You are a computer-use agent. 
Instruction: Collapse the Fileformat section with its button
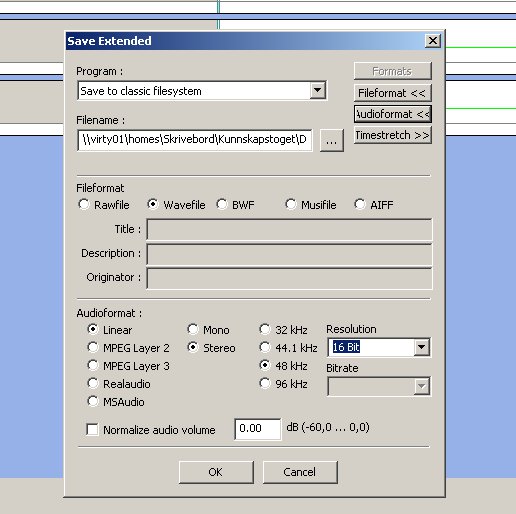[x=393, y=93]
